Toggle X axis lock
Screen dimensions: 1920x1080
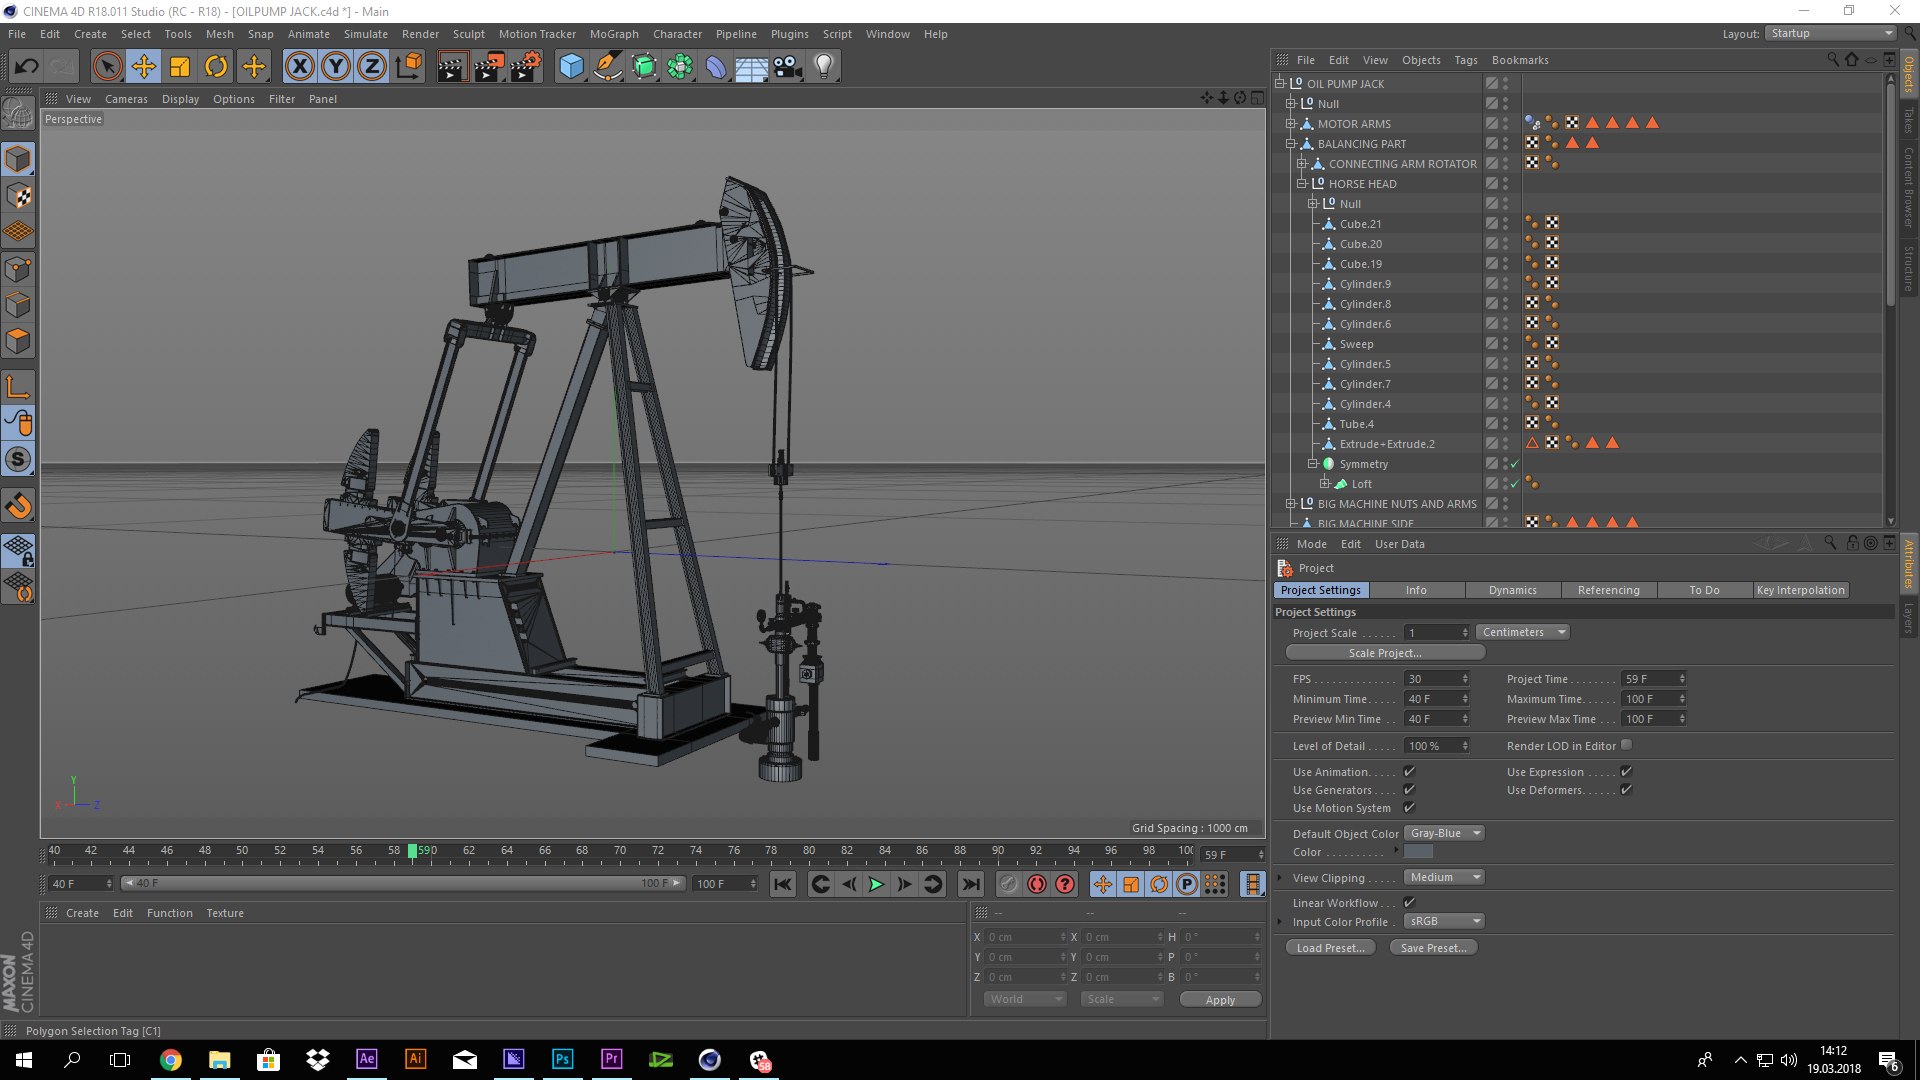pos(299,67)
